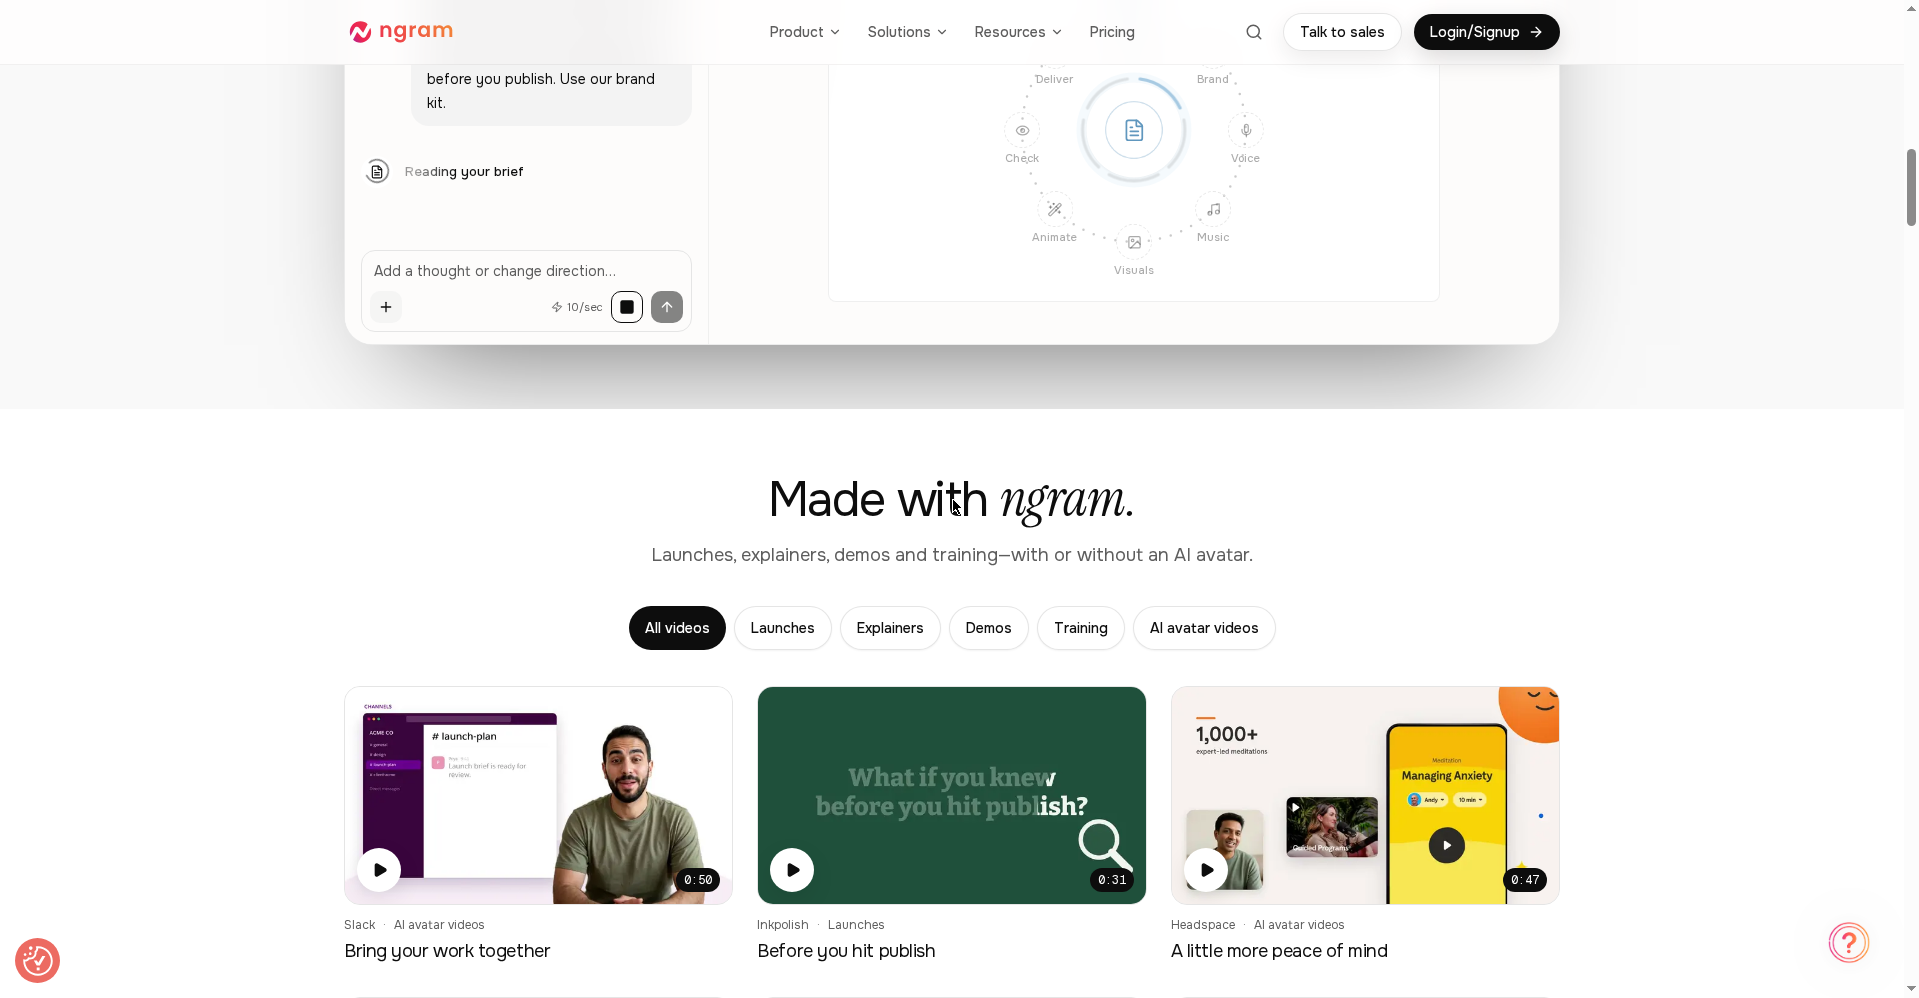
Task: Click the Talk to sales button
Action: pyautogui.click(x=1342, y=32)
